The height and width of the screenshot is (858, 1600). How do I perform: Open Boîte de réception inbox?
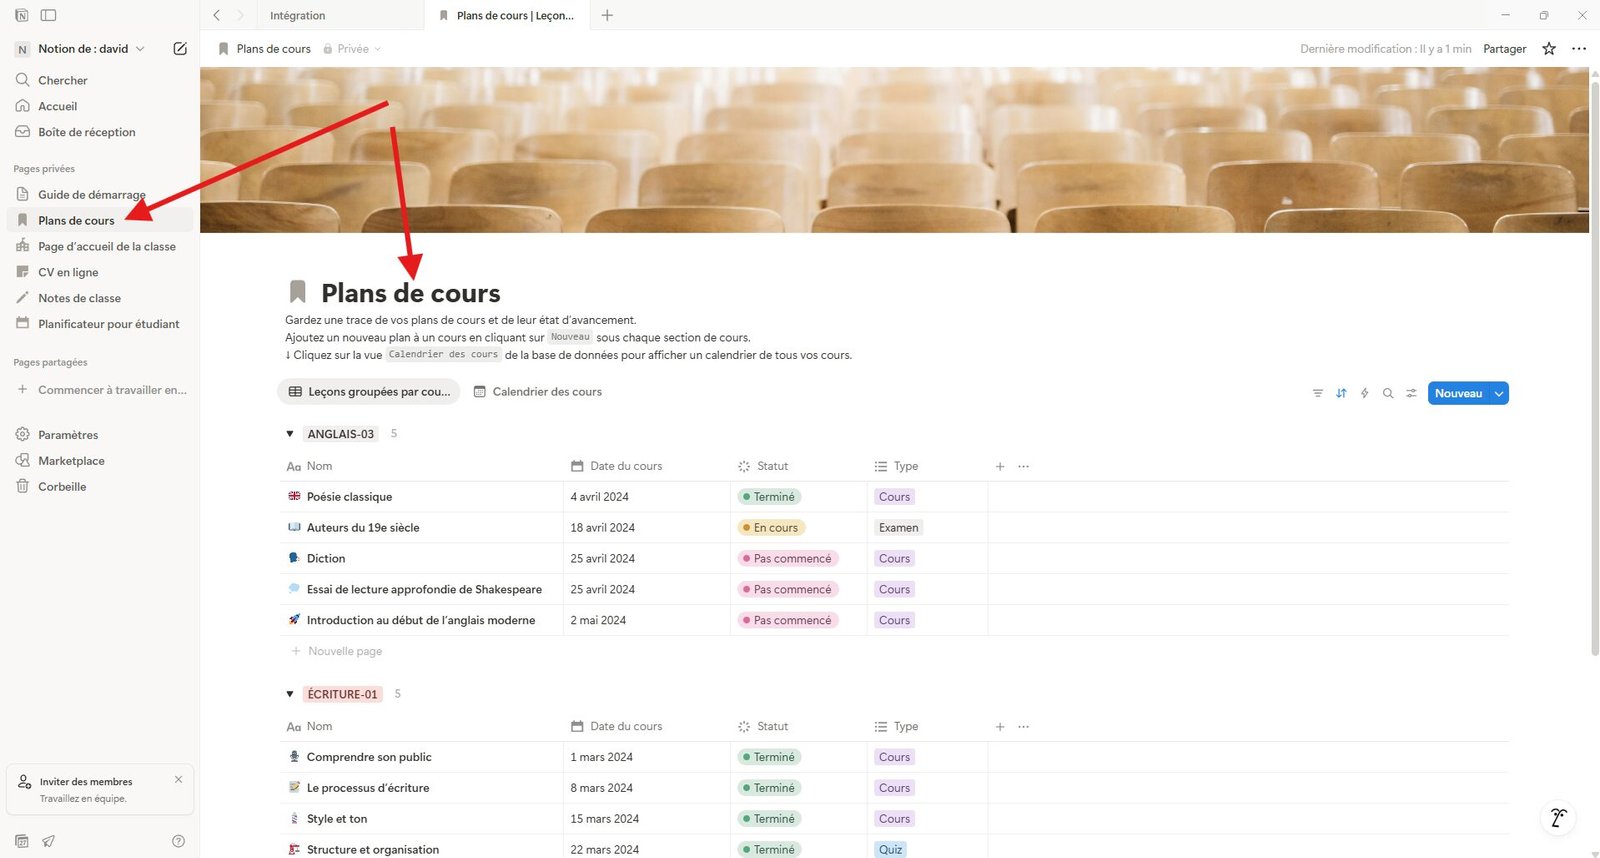coord(100,132)
